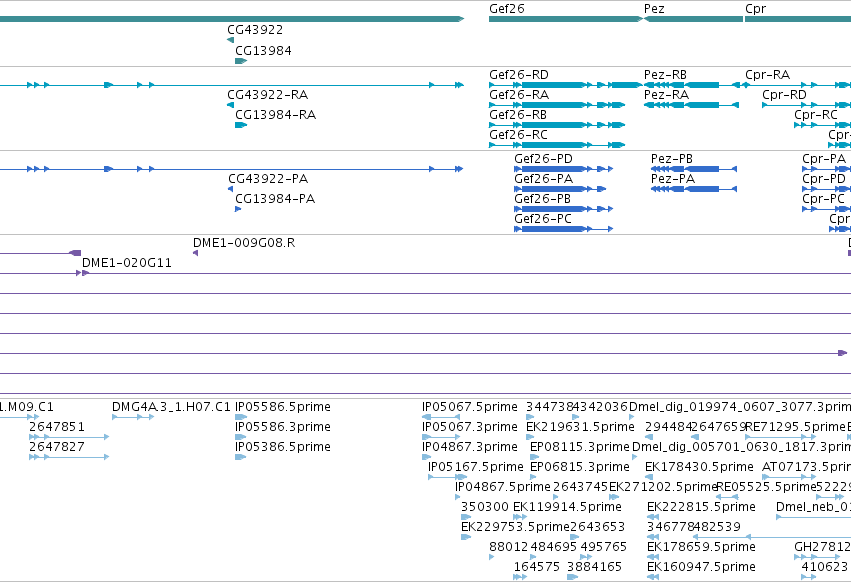This screenshot has width=851, height=582.
Task: Click the CG13984-RA transcript label
Action: (275, 115)
